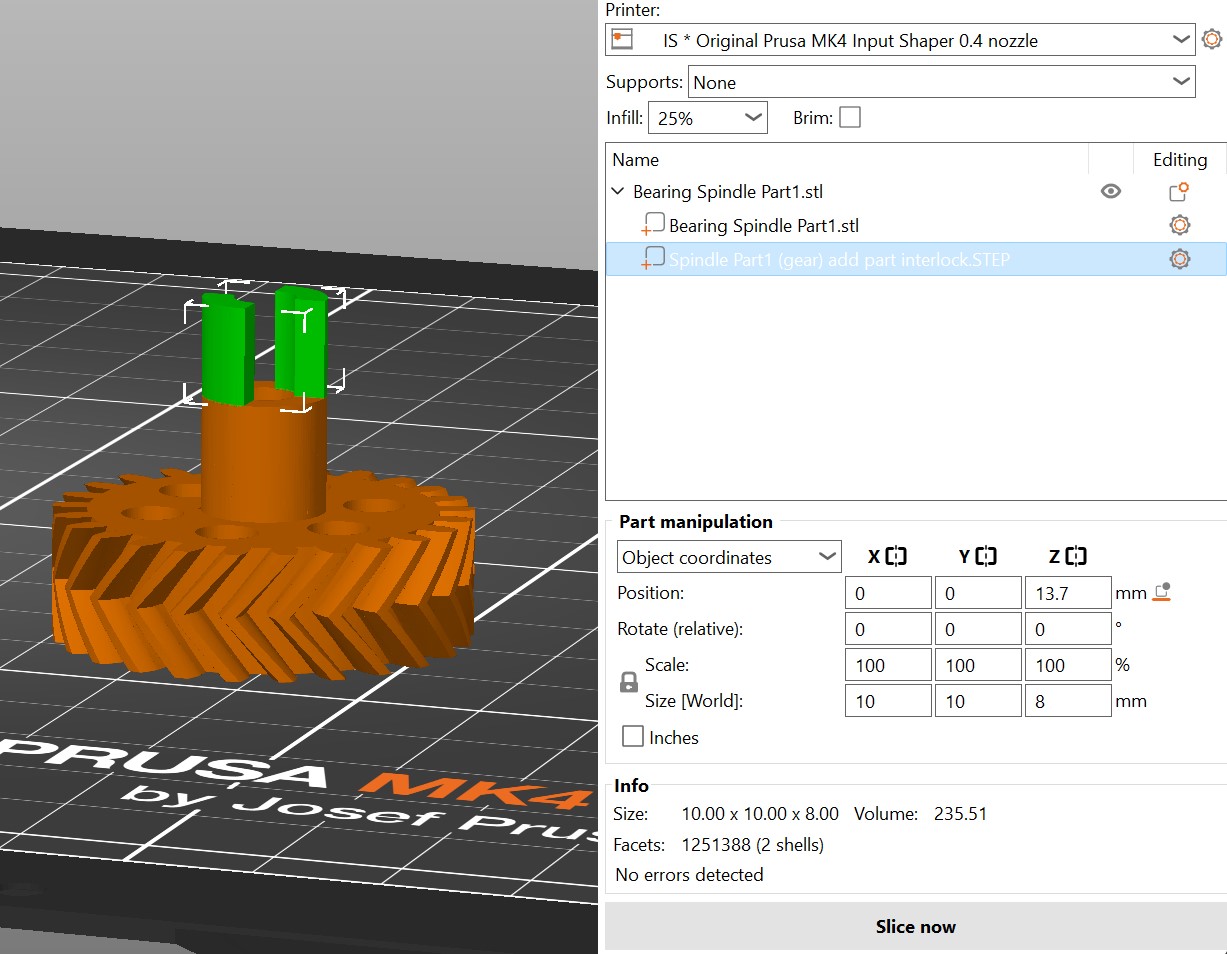Collapse the Bearing Spindle Part1.stl tree item
This screenshot has width=1227, height=954.
pyautogui.click(x=617, y=191)
